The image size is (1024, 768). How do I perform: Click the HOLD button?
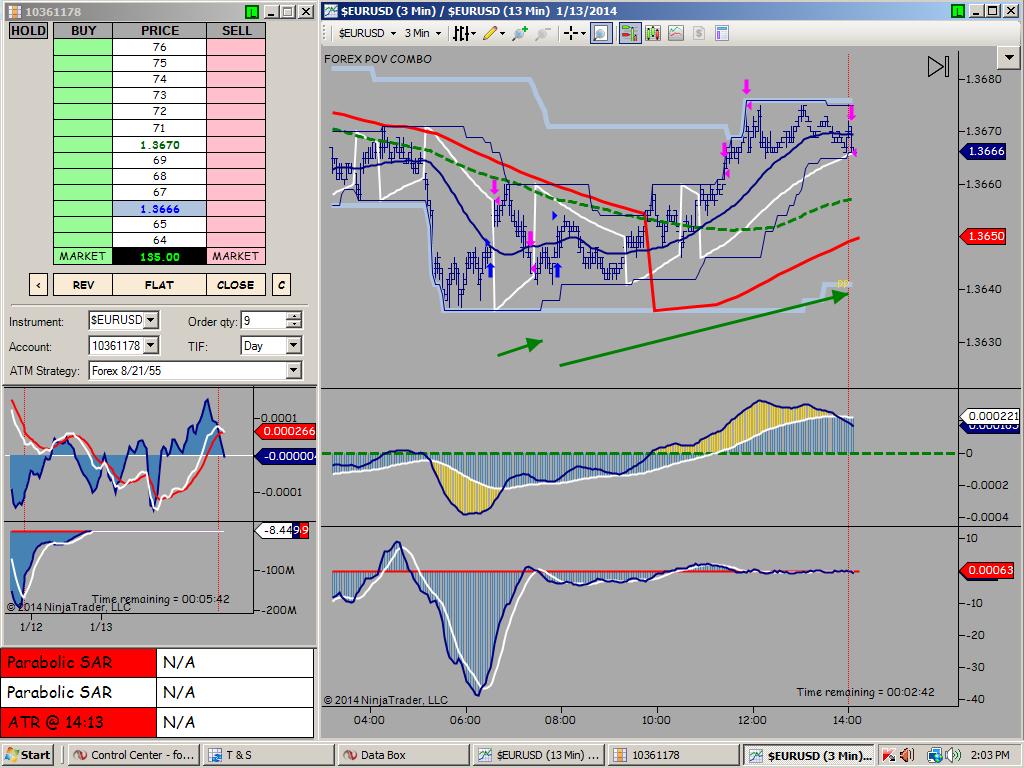(x=28, y=31)
